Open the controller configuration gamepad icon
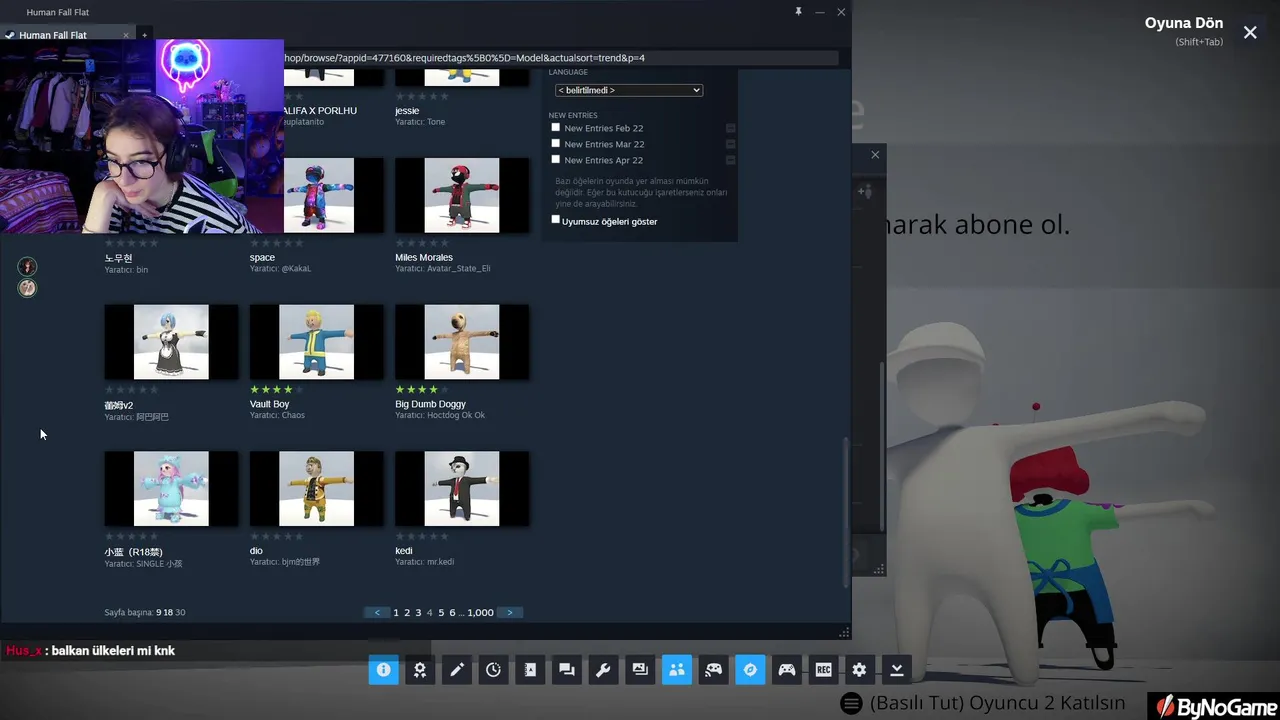 (x=787, y=670)
